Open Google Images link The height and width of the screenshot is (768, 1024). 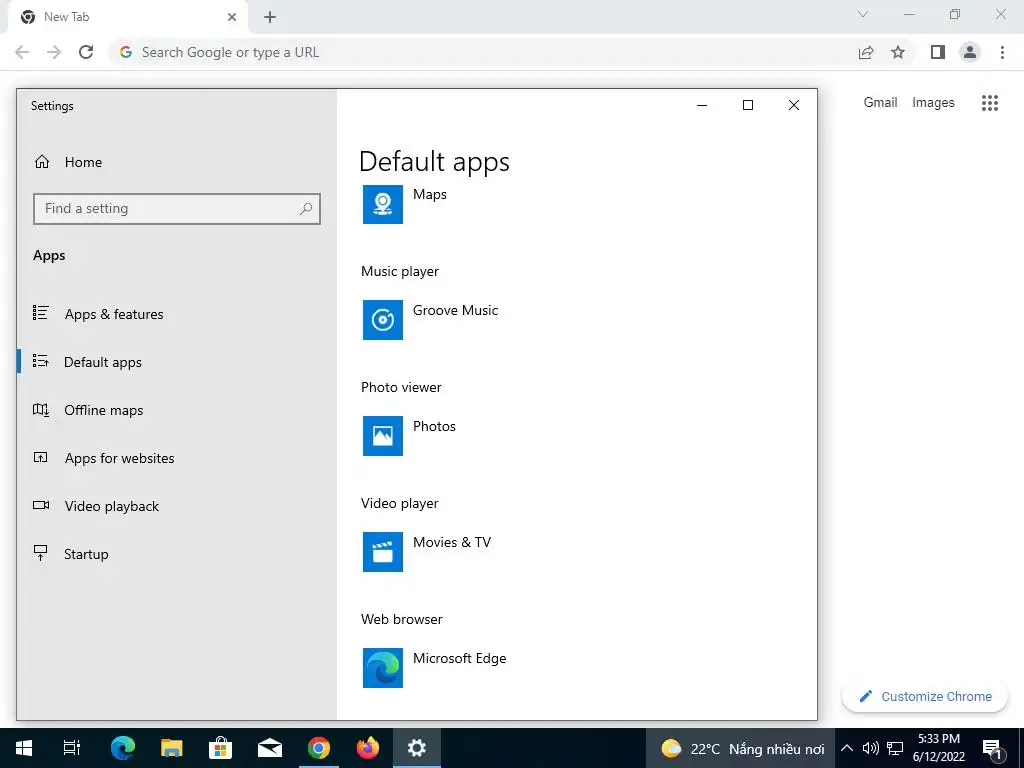pos(933,103)
